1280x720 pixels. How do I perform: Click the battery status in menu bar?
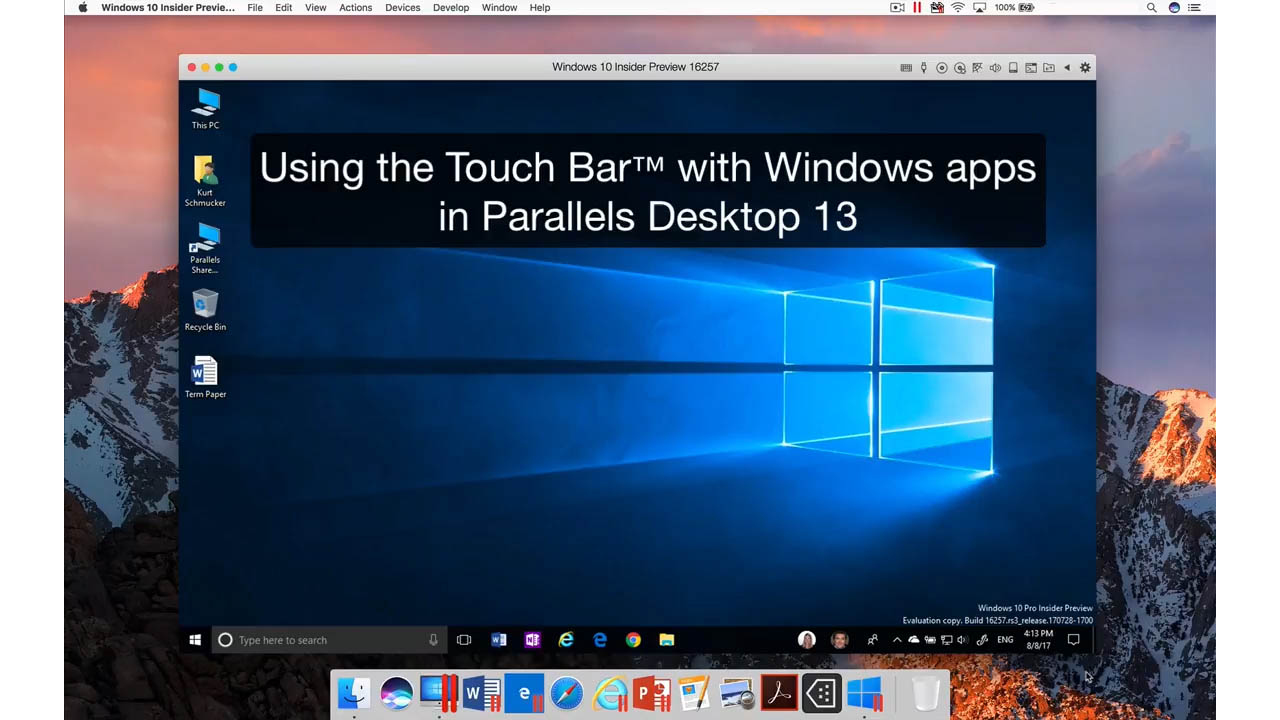coord(1015,7)
